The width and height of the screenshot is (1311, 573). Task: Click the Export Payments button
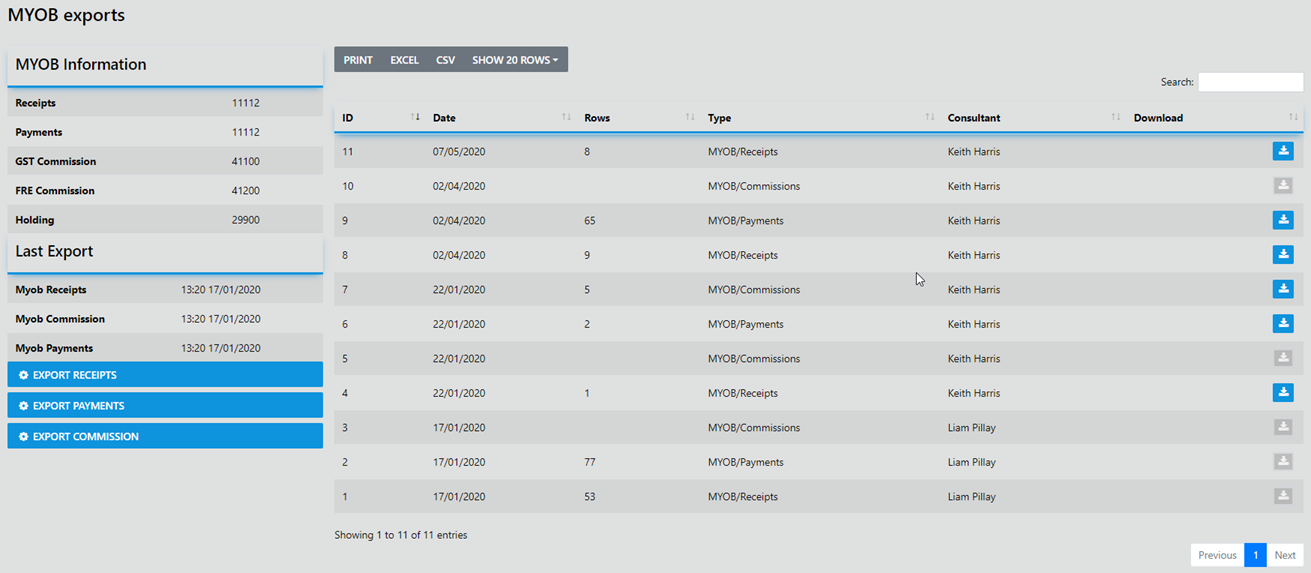click(x=165, y=406)
